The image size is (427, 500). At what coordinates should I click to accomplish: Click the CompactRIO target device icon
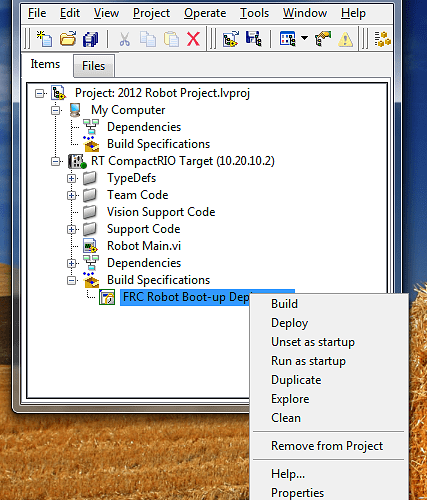pyautogui.click(x=77, y=161)
